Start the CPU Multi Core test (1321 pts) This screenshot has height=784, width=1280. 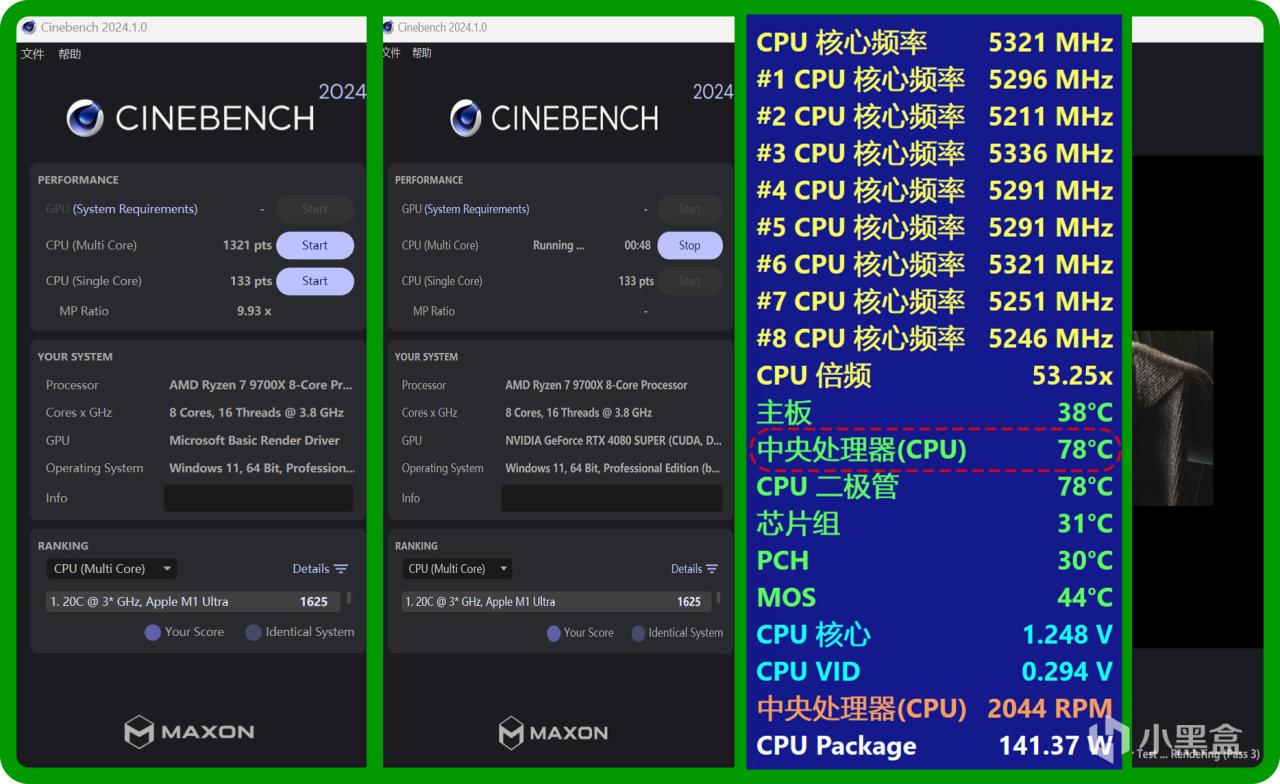pyautogui.click(x=315, y=245)
